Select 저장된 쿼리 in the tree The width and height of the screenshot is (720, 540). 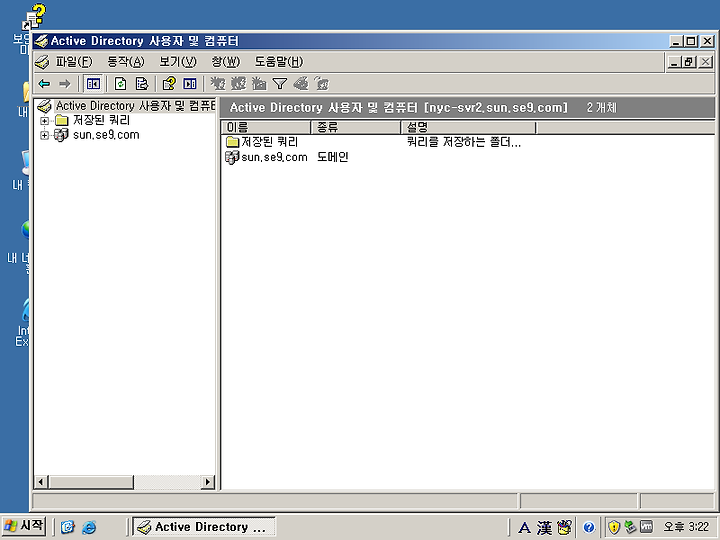tap(101, 120)
